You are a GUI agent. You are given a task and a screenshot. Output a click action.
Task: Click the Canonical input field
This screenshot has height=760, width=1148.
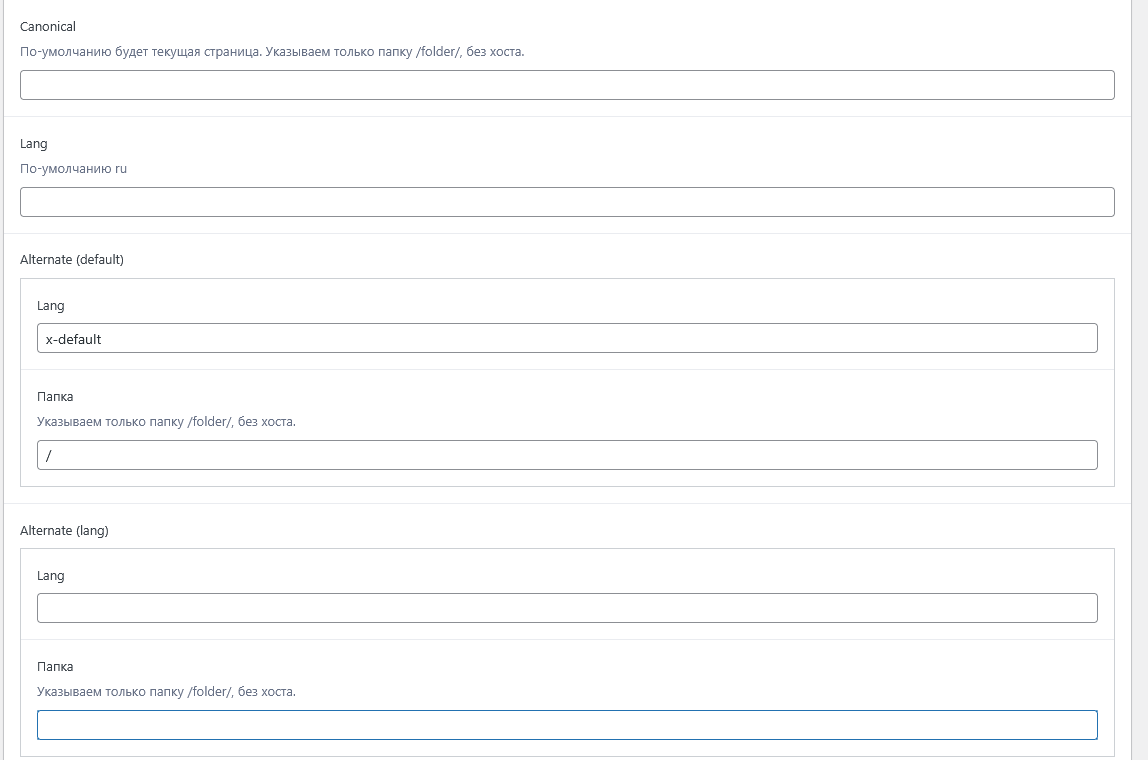point(567,85)
